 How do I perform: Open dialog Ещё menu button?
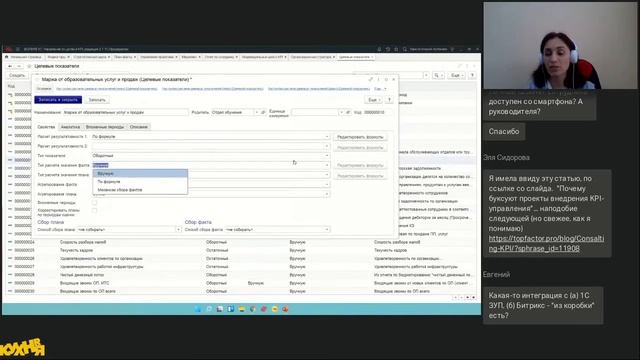coord(373,100)
